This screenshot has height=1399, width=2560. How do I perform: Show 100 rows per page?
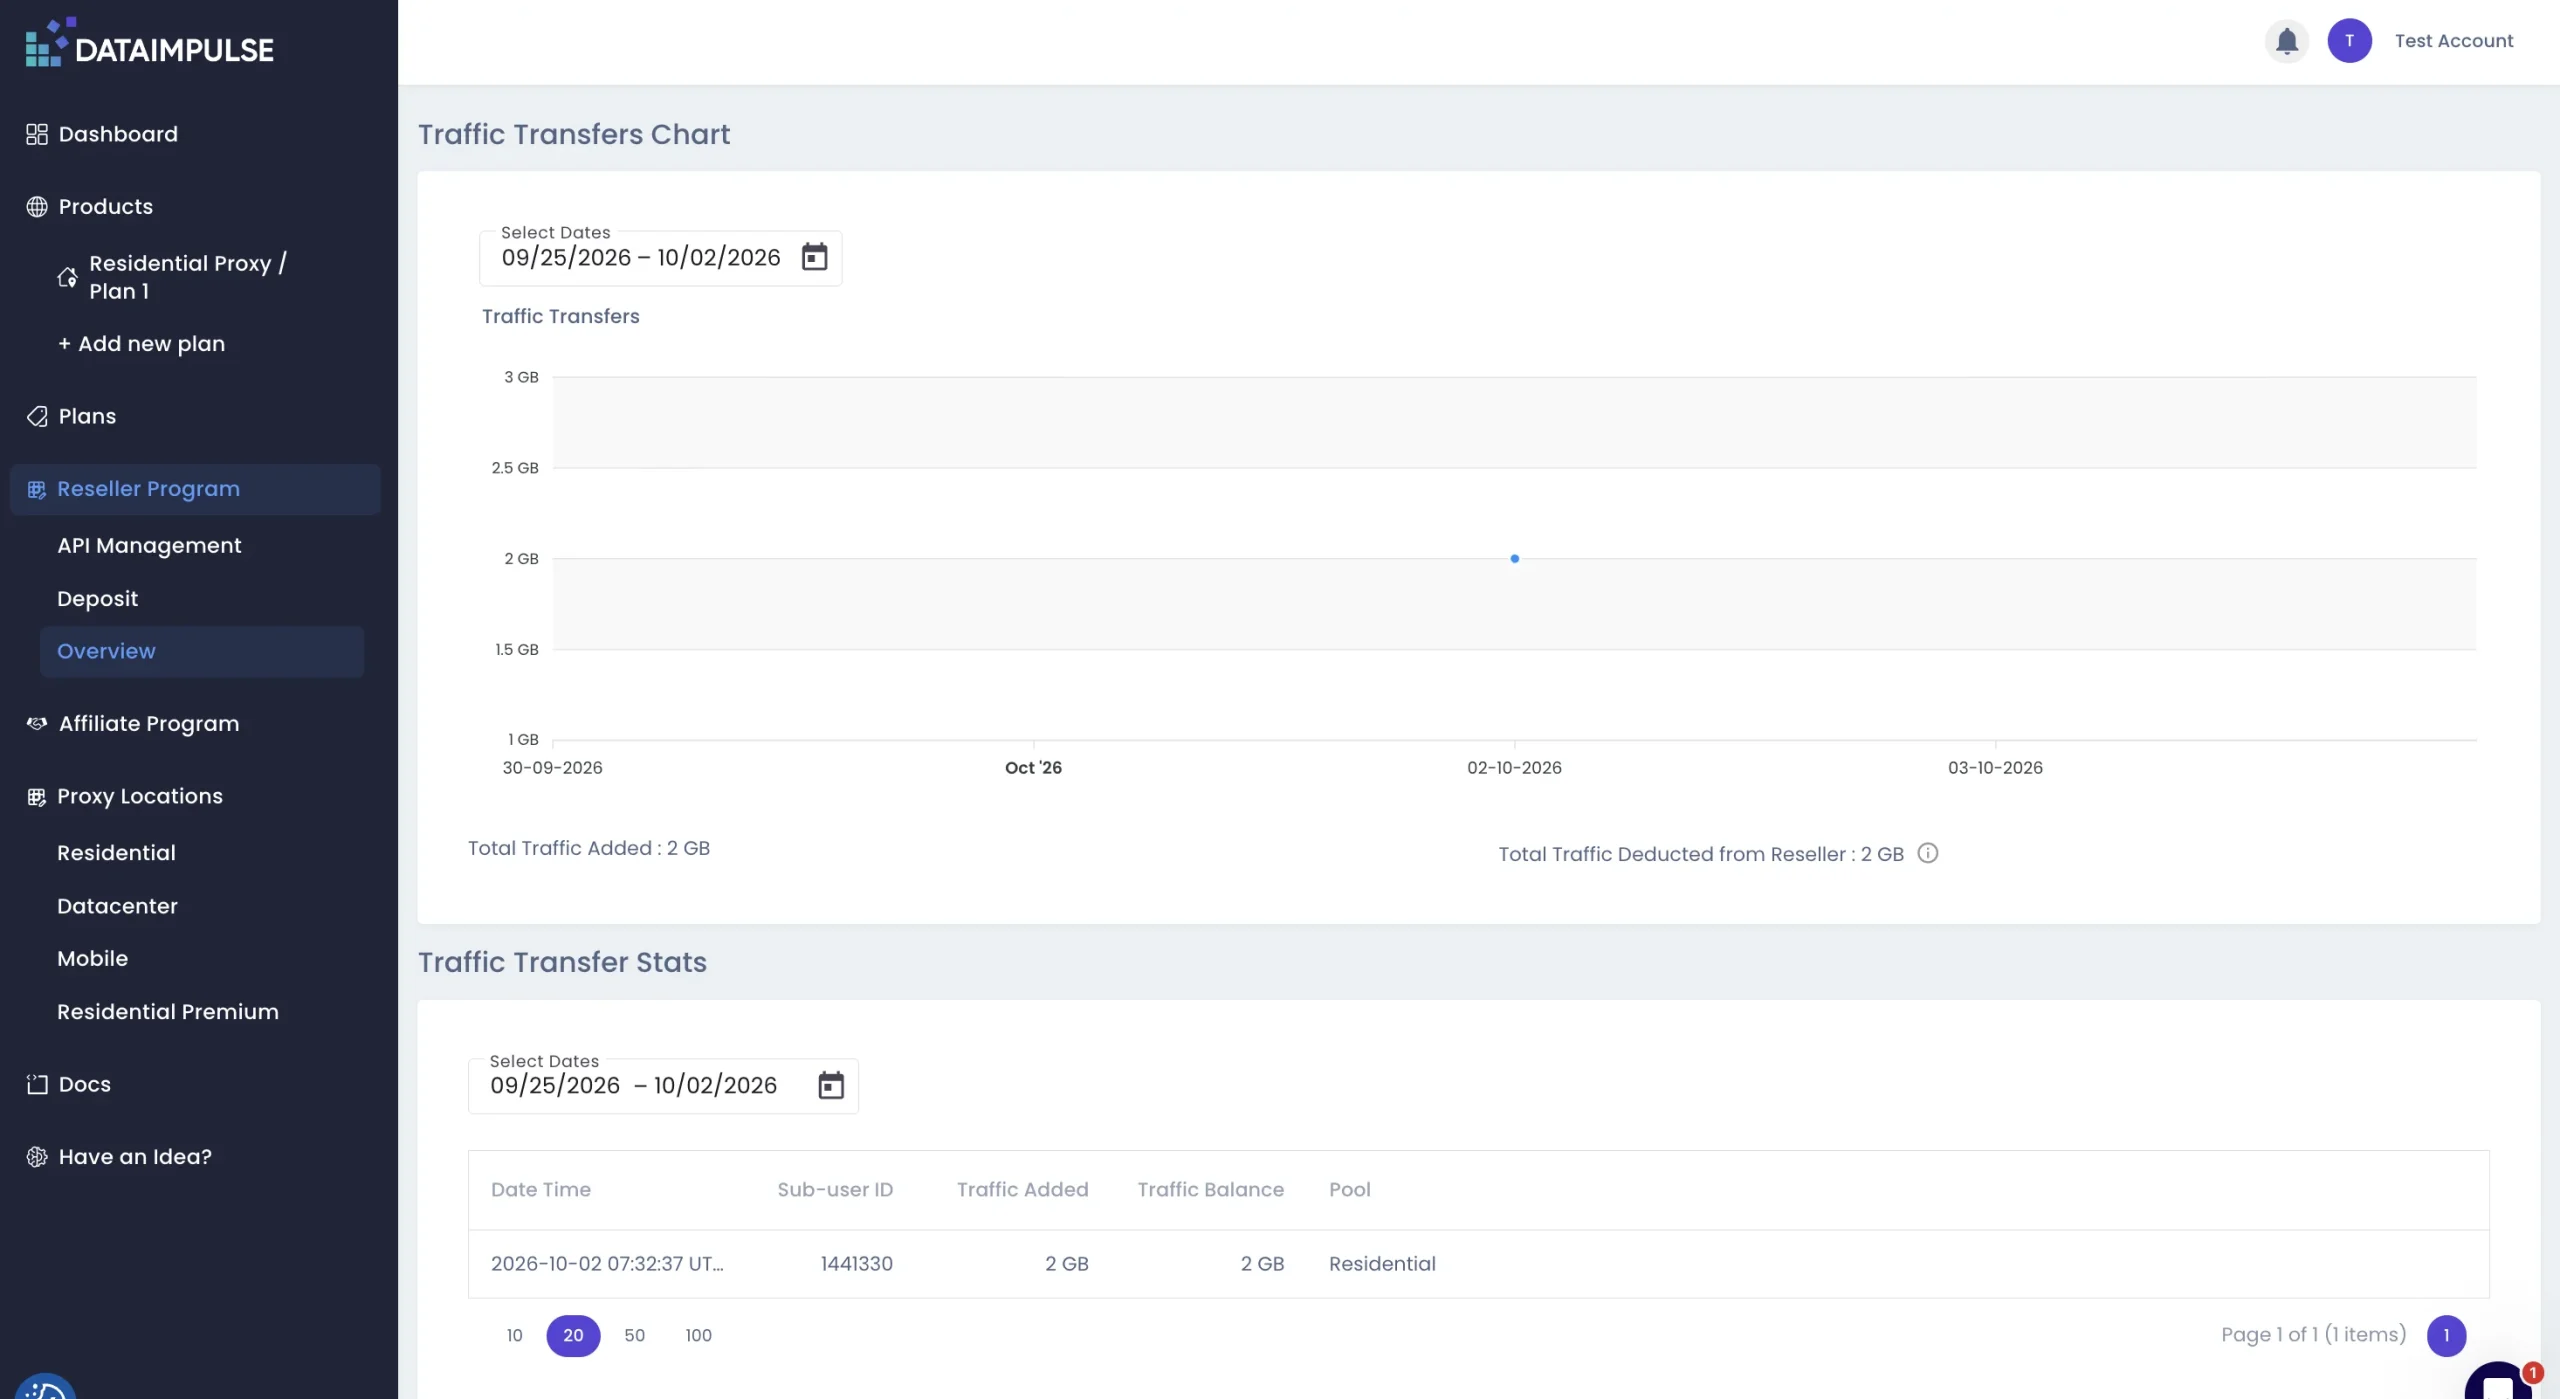coord(698,1335)
